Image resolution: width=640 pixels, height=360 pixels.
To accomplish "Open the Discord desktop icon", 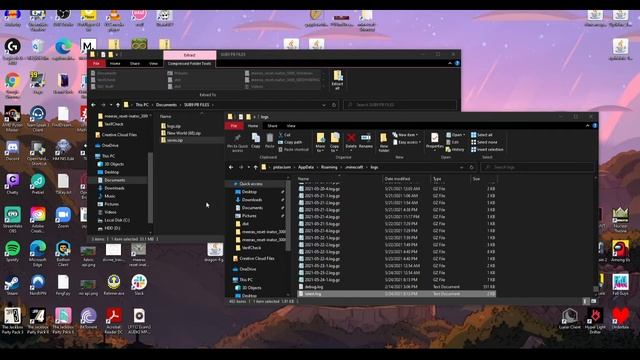I will coord(13,151).
